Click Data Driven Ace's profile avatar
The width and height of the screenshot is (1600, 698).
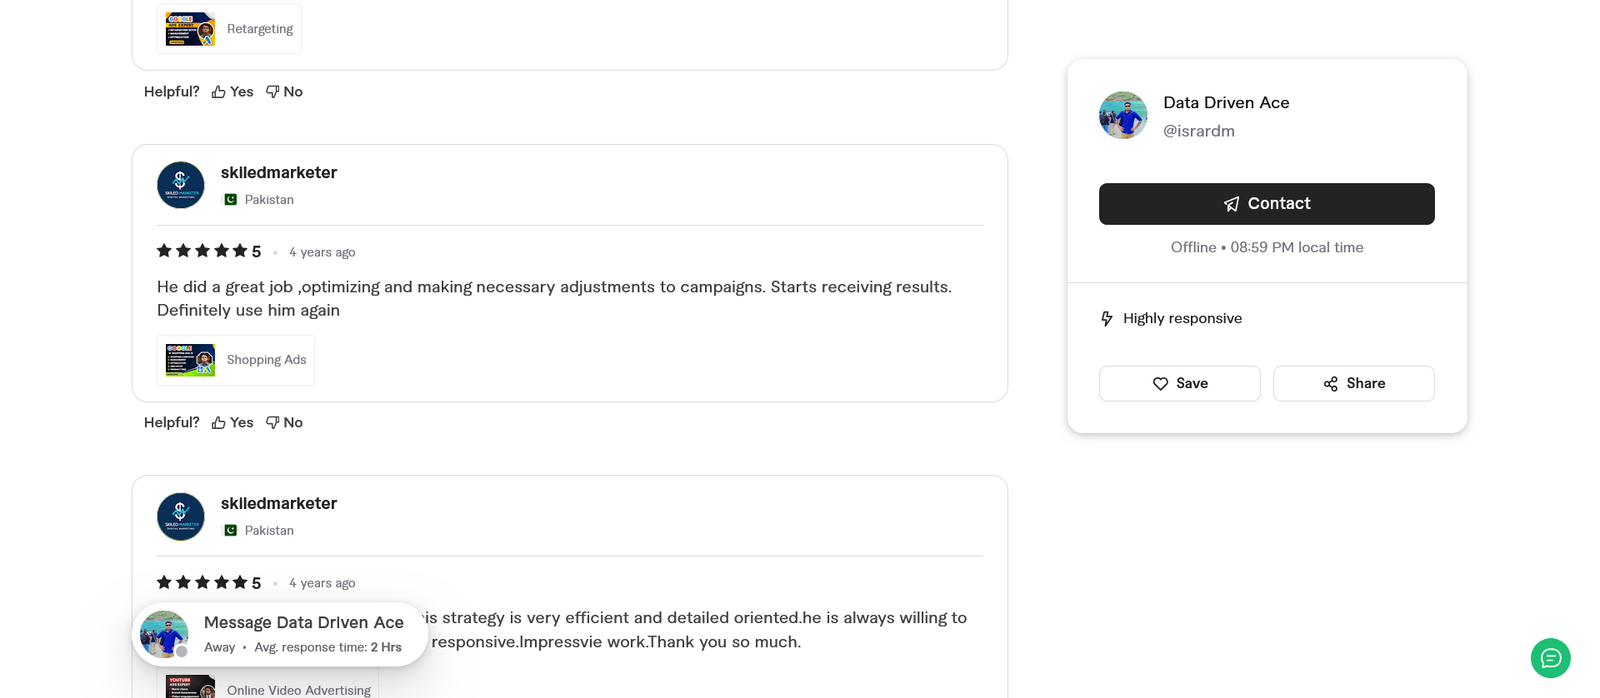click(1123, 114)
